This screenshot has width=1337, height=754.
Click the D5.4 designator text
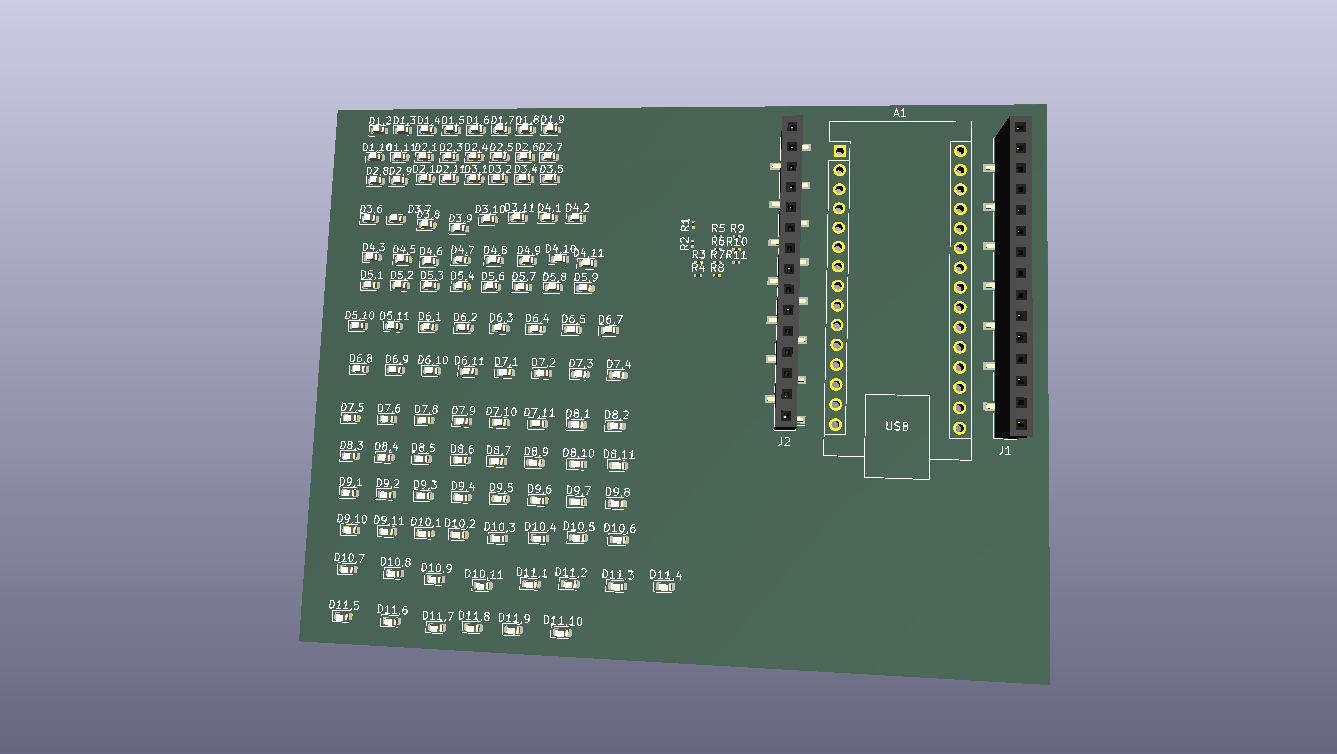click(462, 275)
